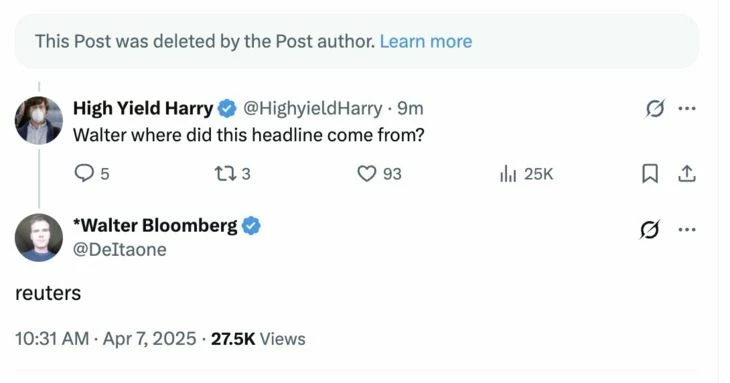Click Learn more about deleted post
The height and width of the screenshot is (383, 730).
pyautogui.click(x=426, y=41)
